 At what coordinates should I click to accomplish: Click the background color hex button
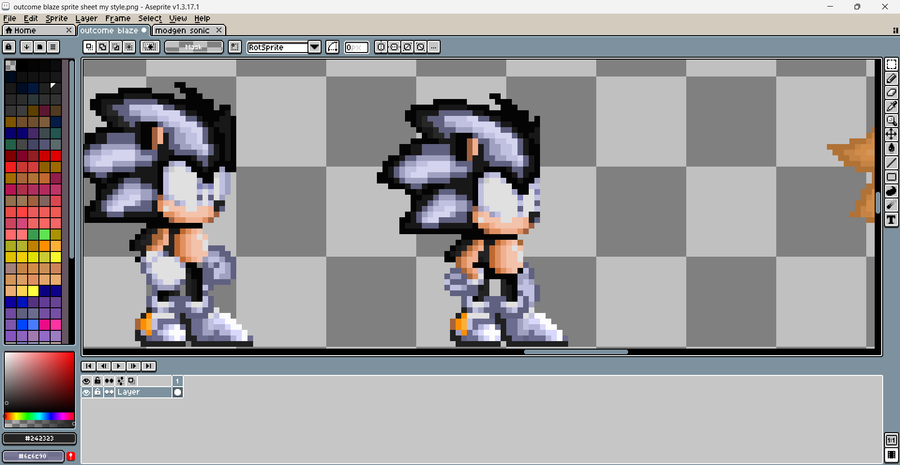pyautogui.click(x=34, y=456)
